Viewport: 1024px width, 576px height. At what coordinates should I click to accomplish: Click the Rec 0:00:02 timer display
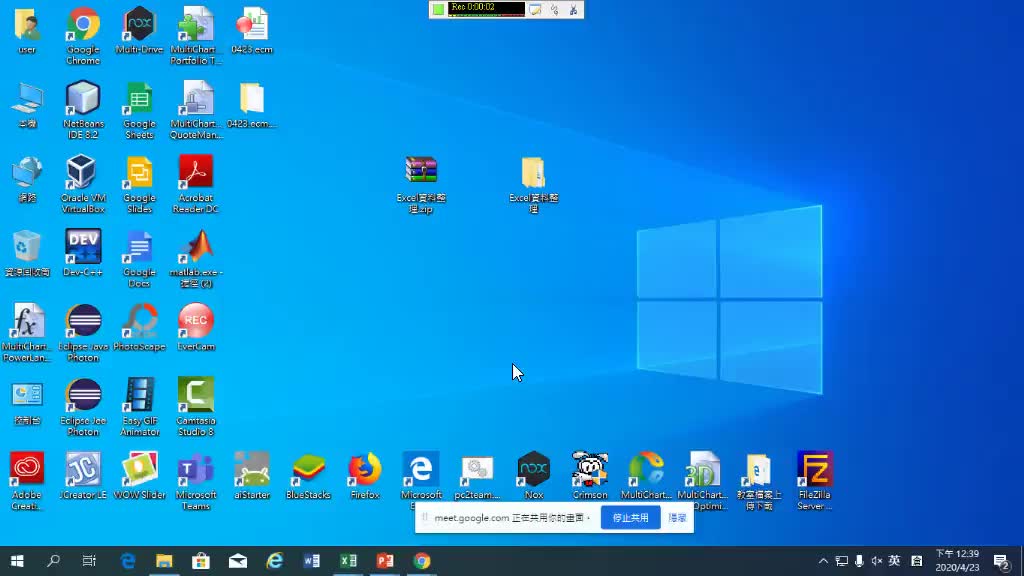487,9
